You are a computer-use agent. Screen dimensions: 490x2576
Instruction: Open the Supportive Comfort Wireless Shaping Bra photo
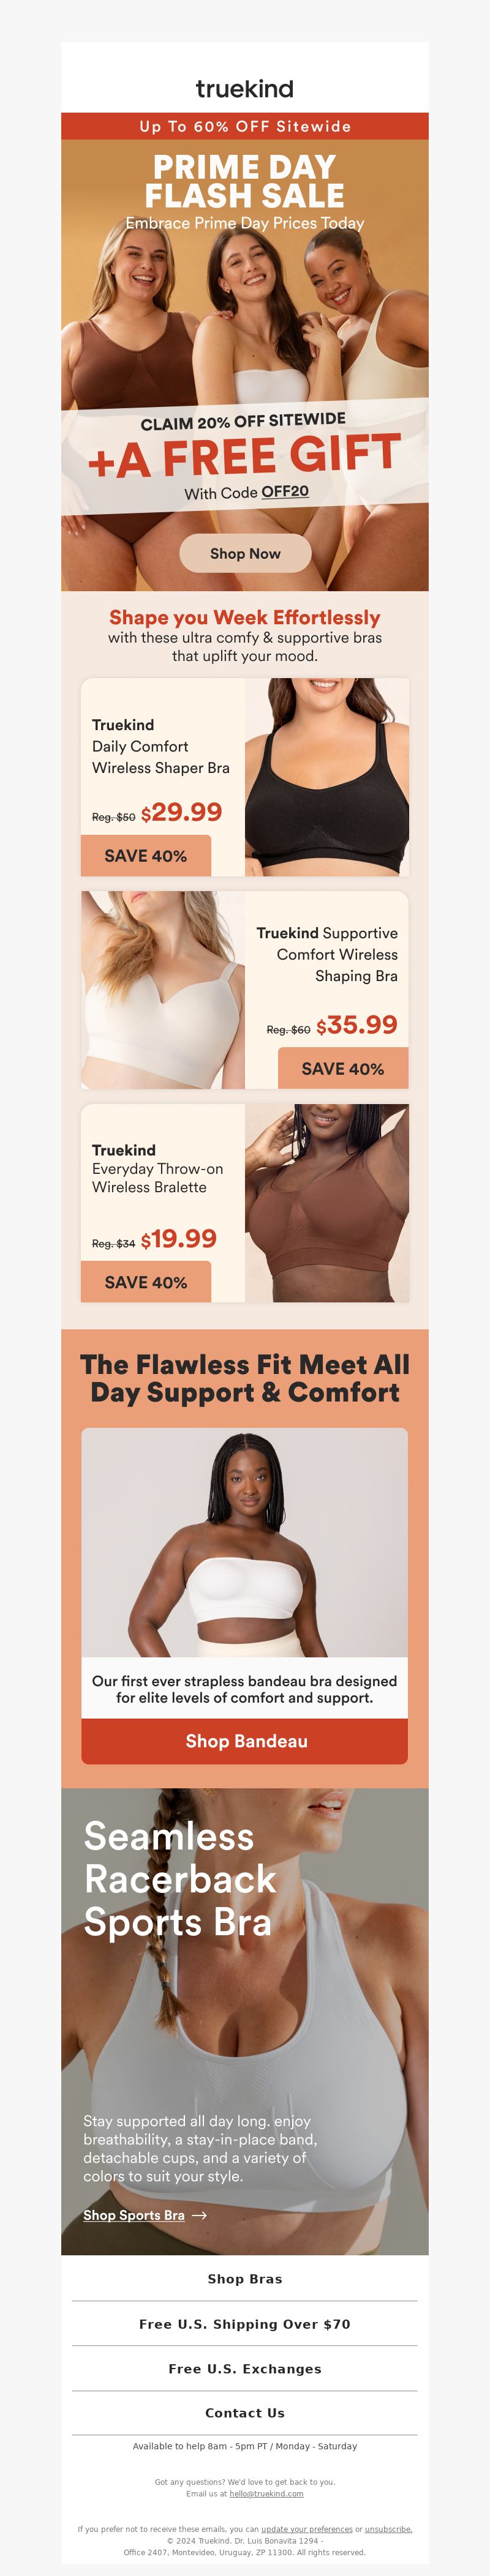pos(163,990)
